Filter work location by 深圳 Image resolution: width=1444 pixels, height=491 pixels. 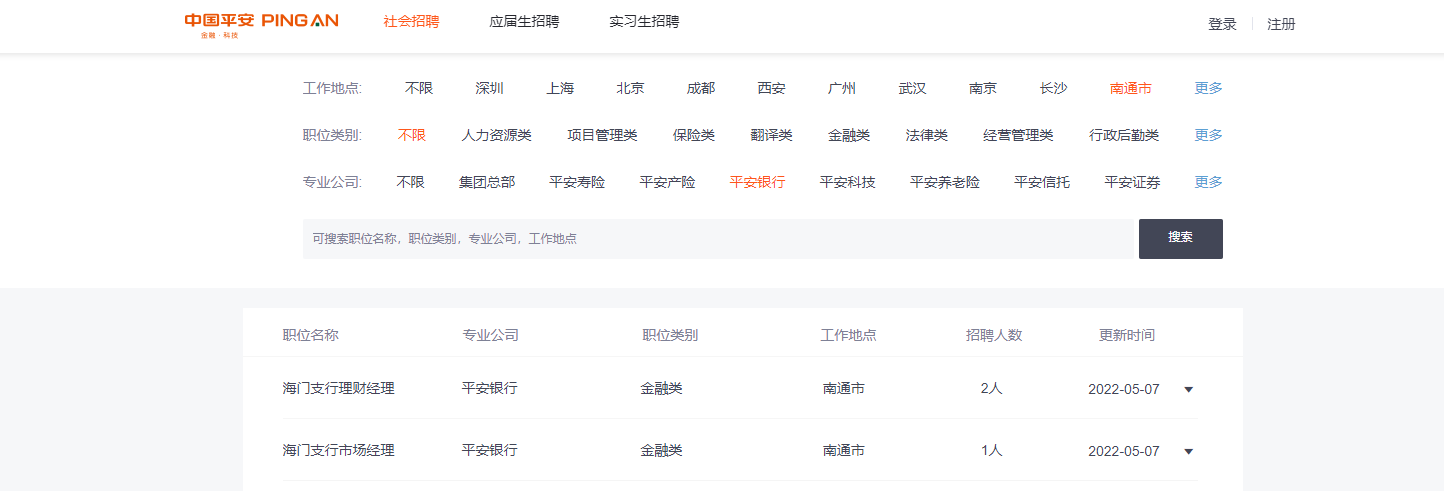coord(490,88)
